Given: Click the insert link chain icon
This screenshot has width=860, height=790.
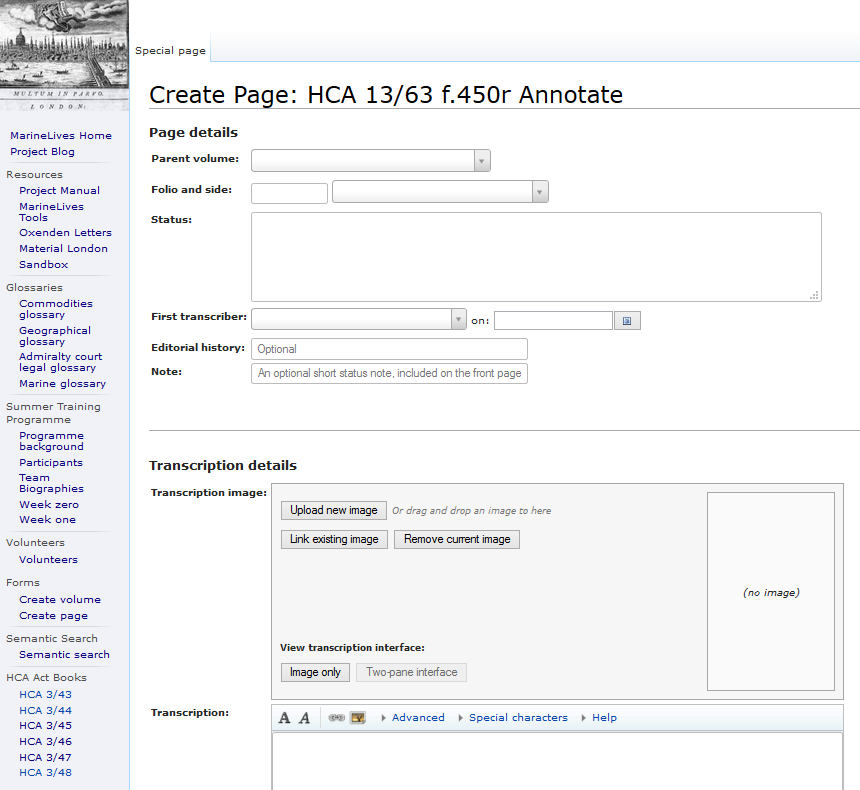Looking at the screenshot, I should [337, 718].
